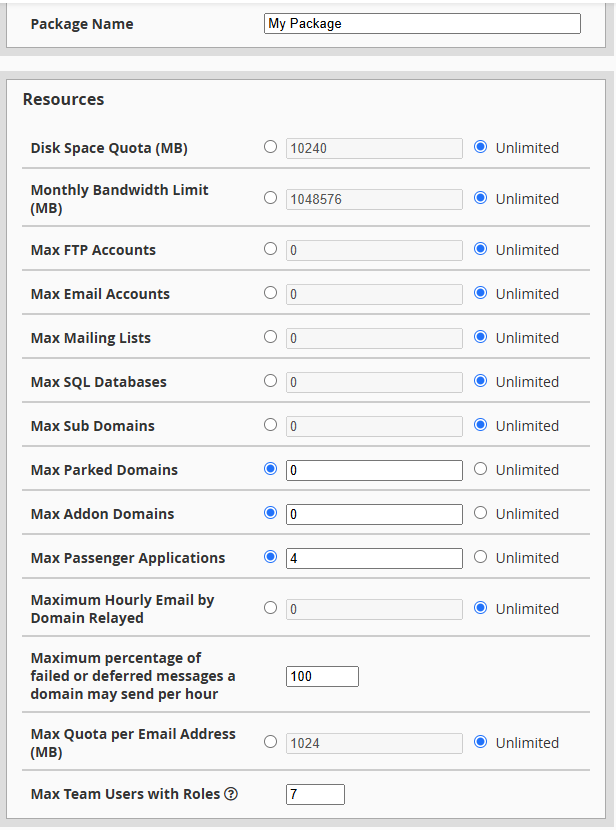Click the Max Team Users with Roles field
616x830 pixels.
point(315,795)
